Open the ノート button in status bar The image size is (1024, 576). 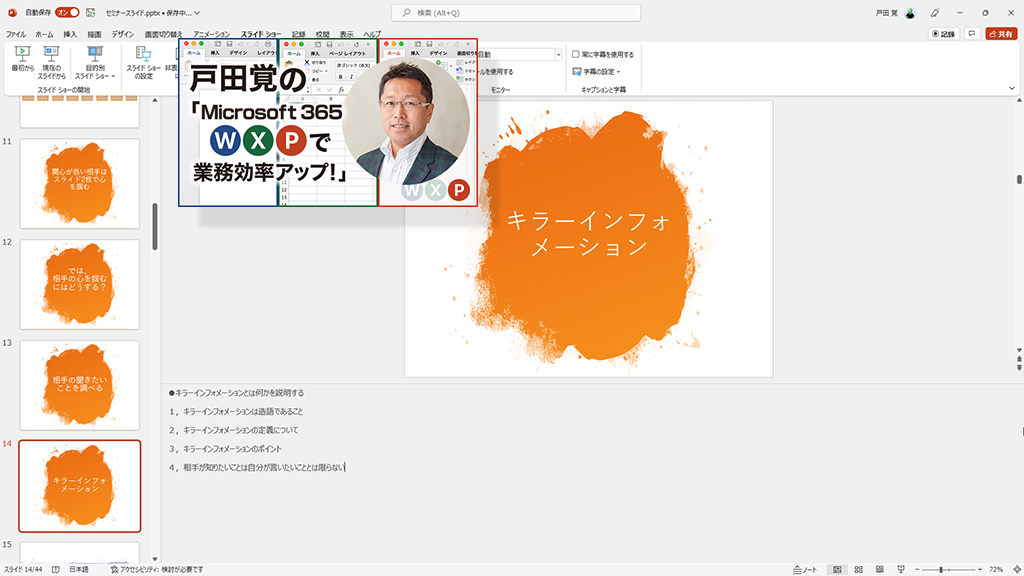pos(805,569)
